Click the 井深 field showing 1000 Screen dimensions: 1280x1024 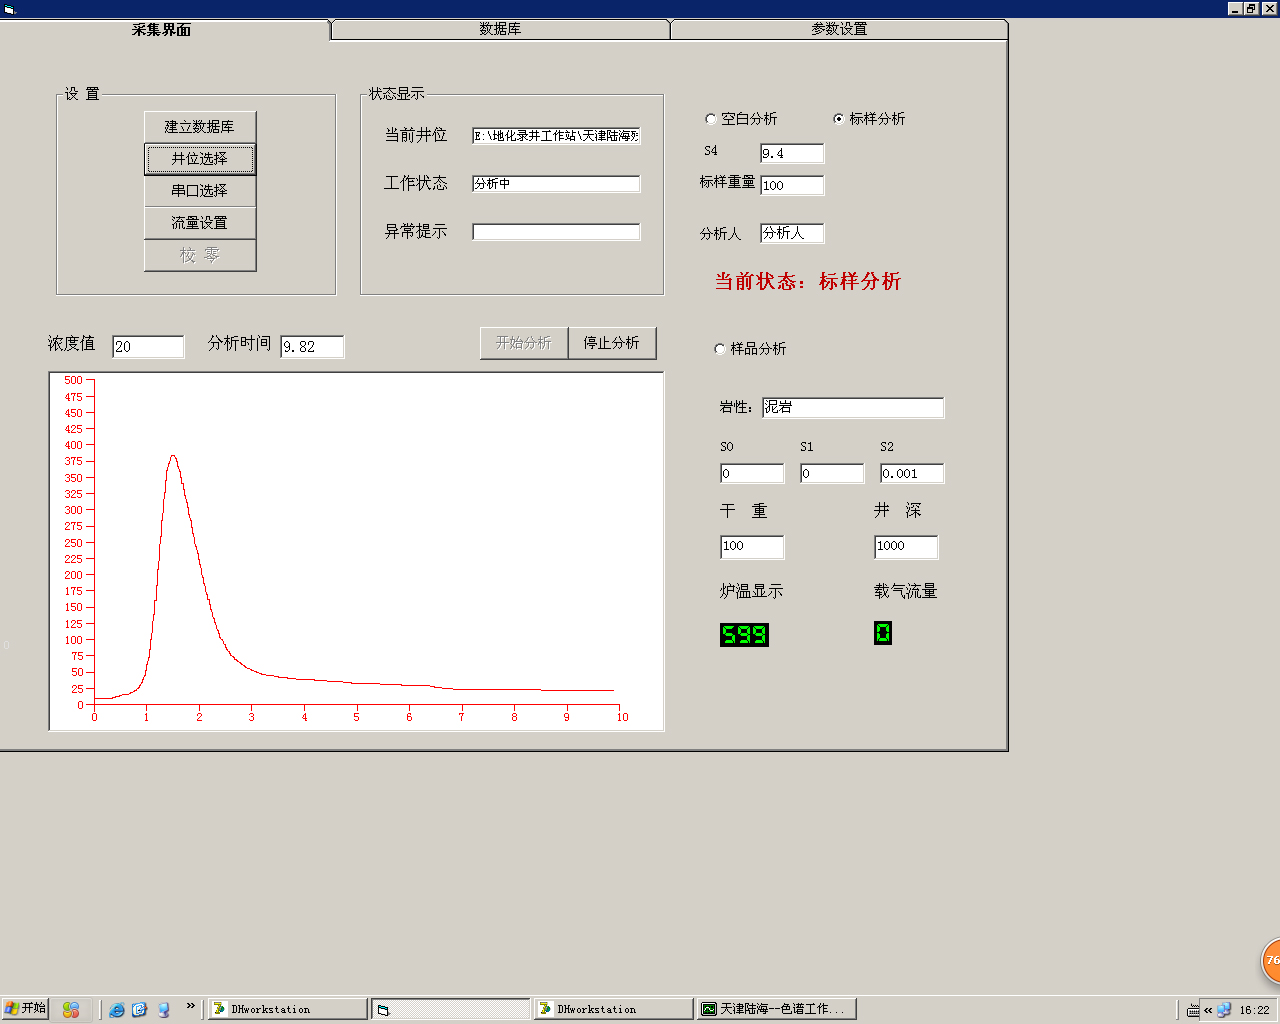pyautogui.click(x=906, y=546)
